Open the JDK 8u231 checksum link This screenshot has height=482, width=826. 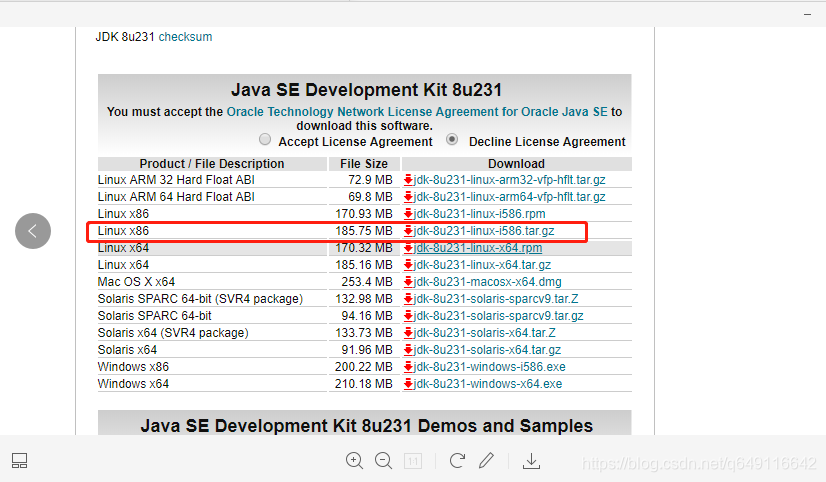pos(185,37)
